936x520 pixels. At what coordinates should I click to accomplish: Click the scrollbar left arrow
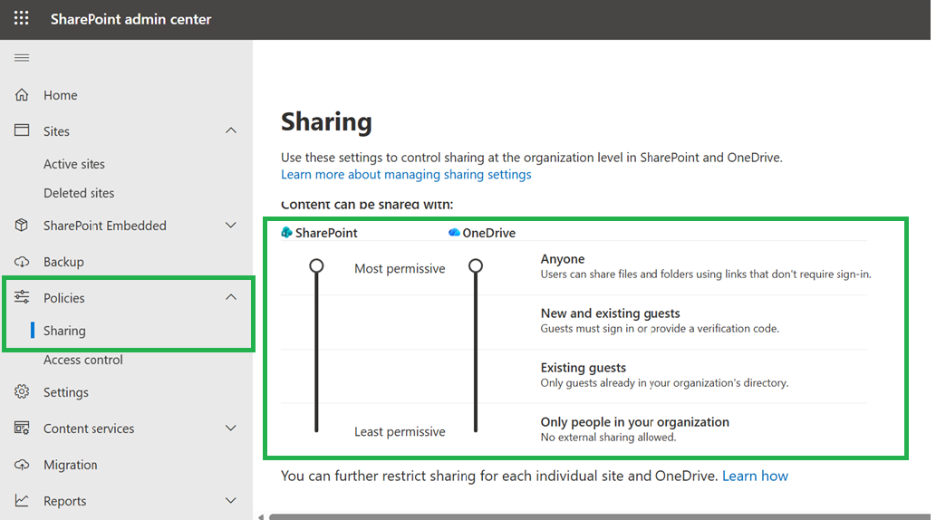click(x=261, y=517)
